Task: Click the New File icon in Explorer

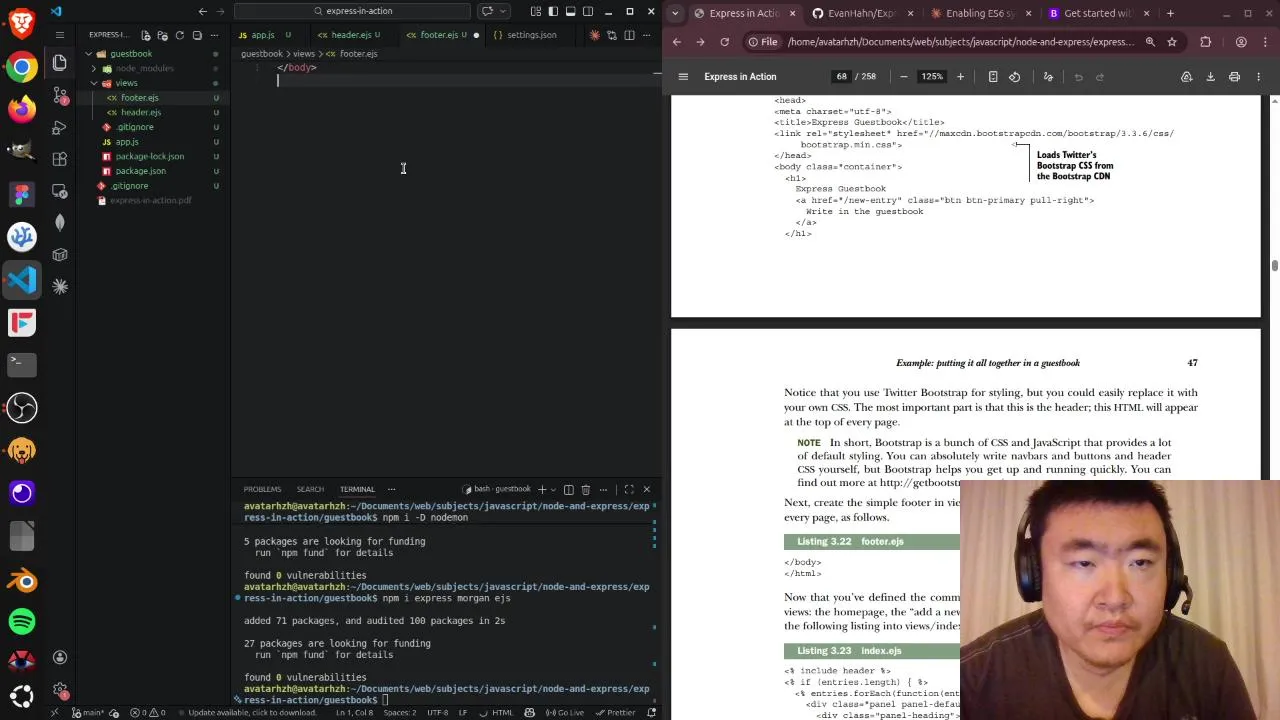Action: click(147, 35)
